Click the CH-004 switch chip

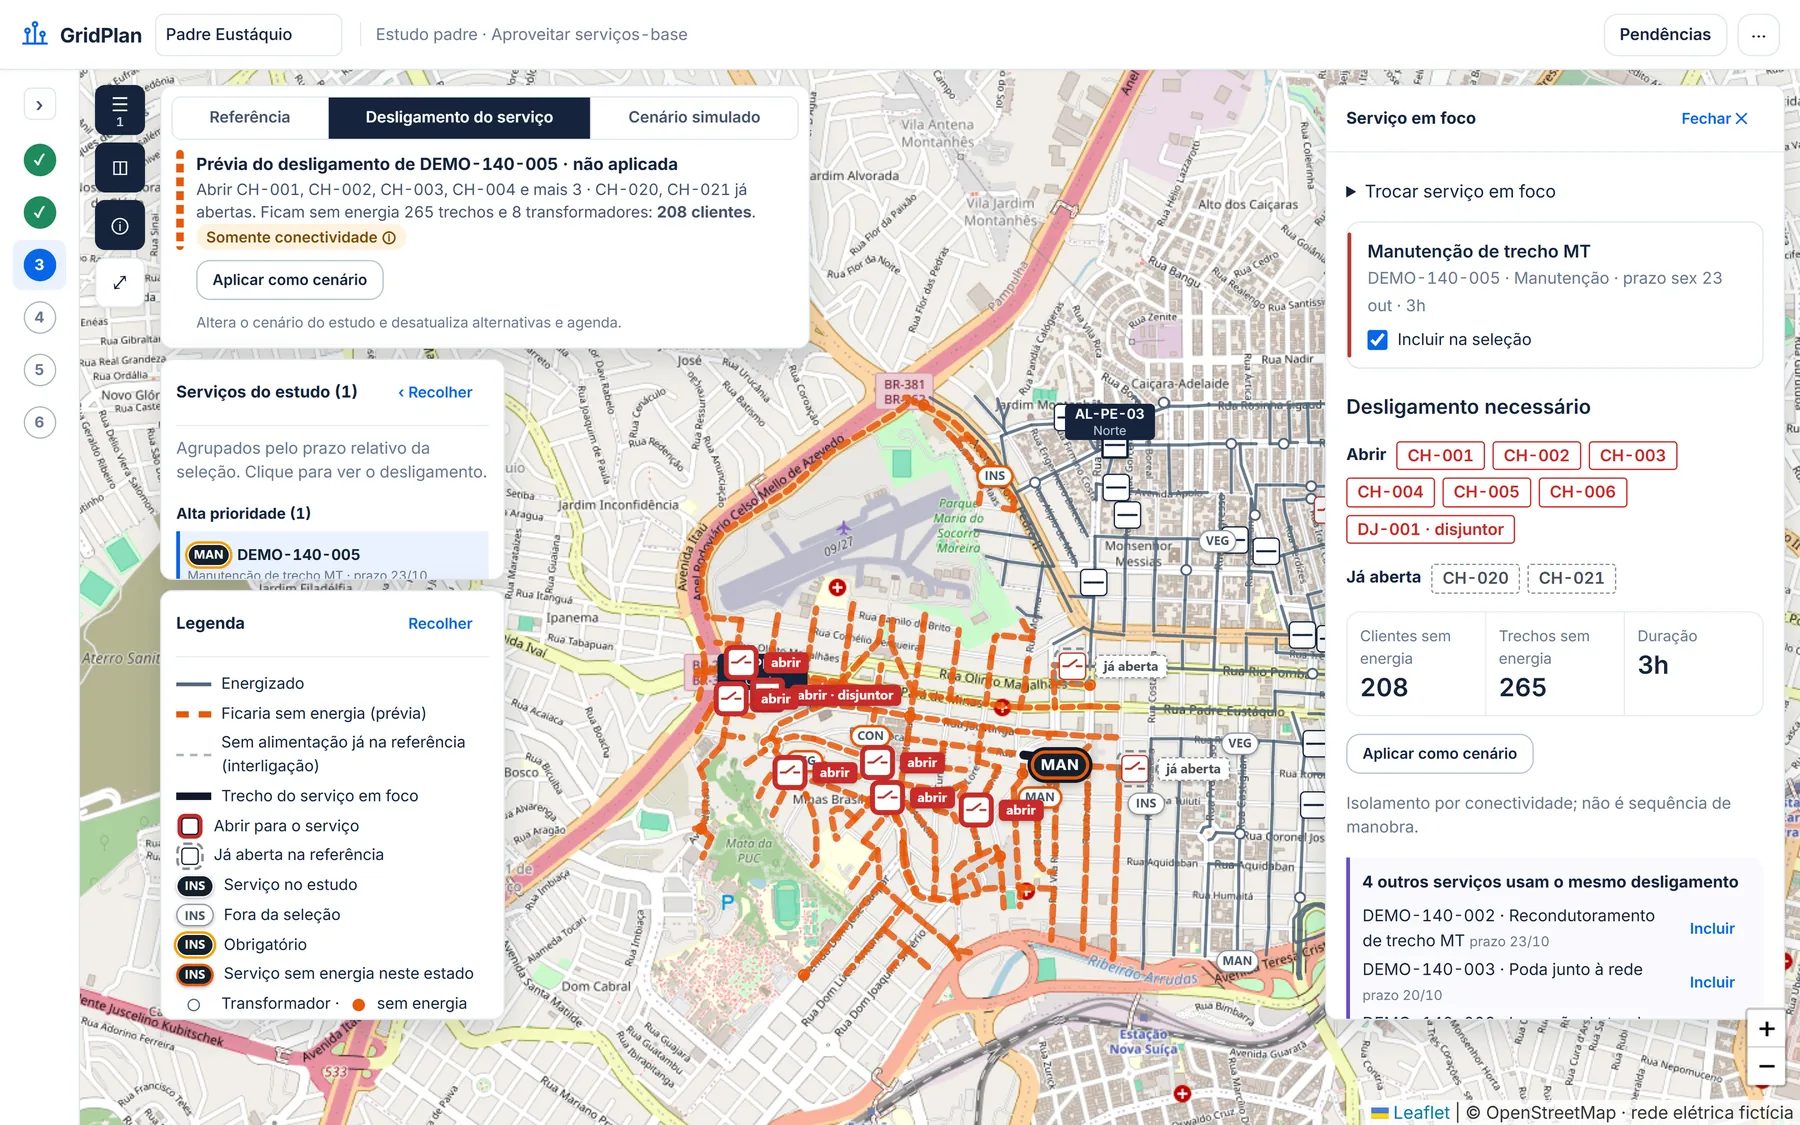[x=1390, y=492]
